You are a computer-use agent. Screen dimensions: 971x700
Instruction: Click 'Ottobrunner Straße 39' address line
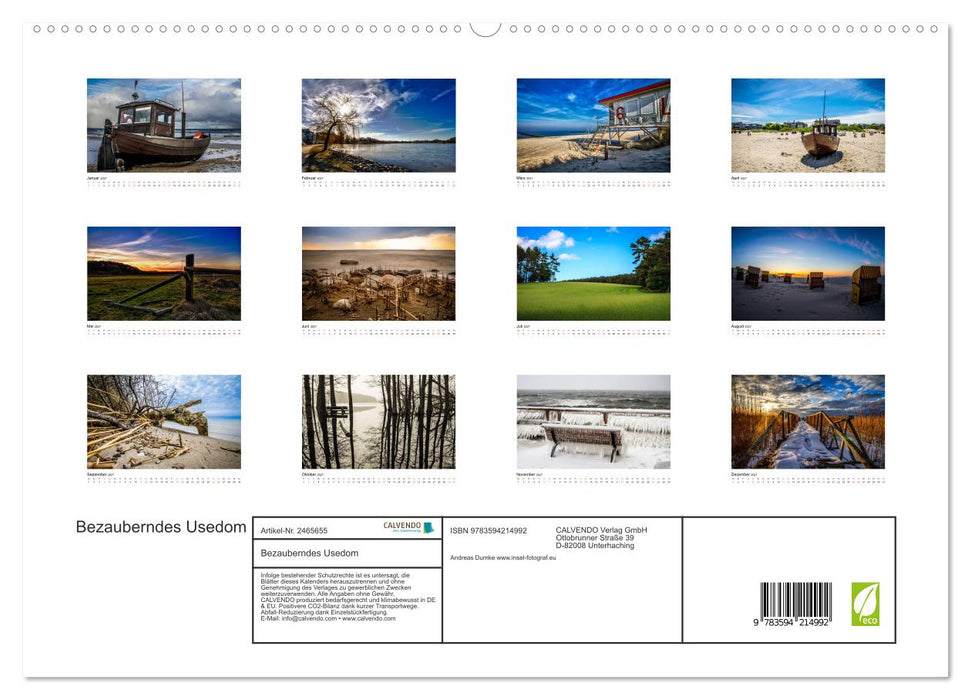(594, 538)
